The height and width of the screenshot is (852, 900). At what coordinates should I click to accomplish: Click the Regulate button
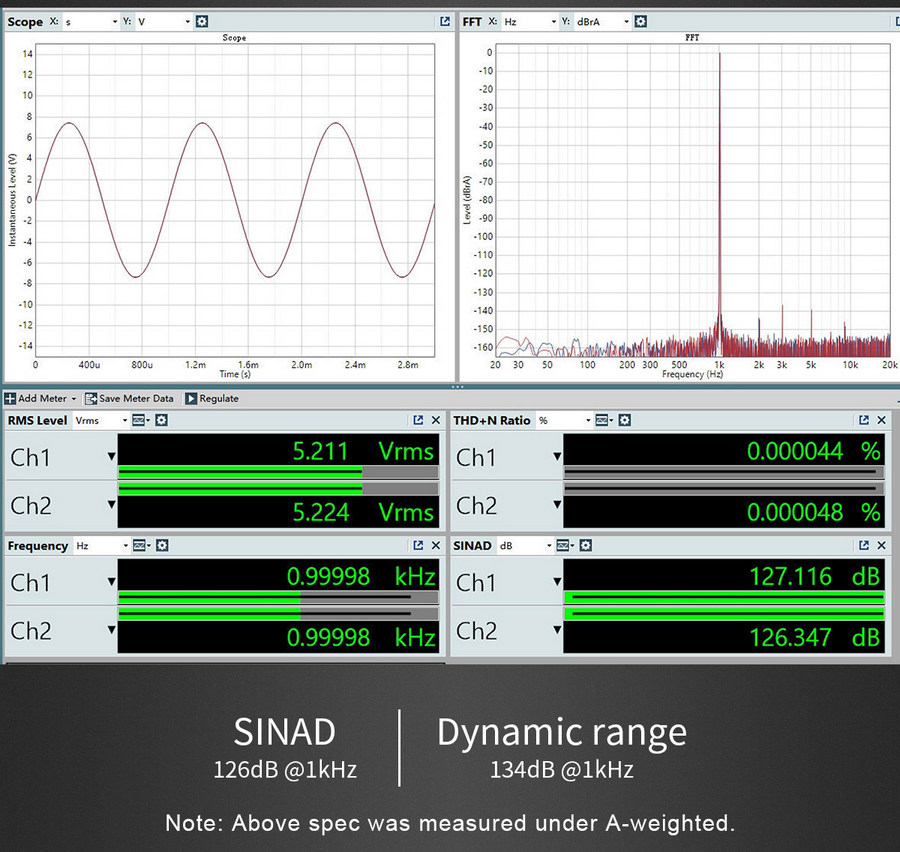pos(212,398)
